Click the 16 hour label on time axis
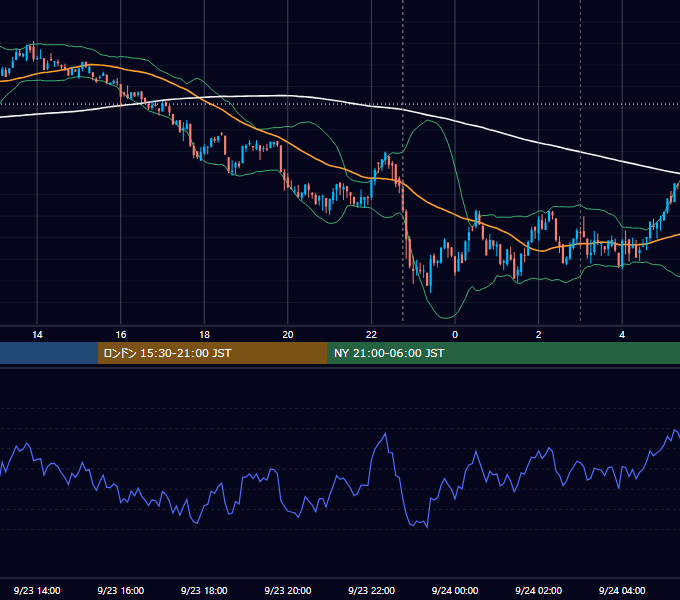The width and height of the screenshot is (680, 600). (121, 335)
